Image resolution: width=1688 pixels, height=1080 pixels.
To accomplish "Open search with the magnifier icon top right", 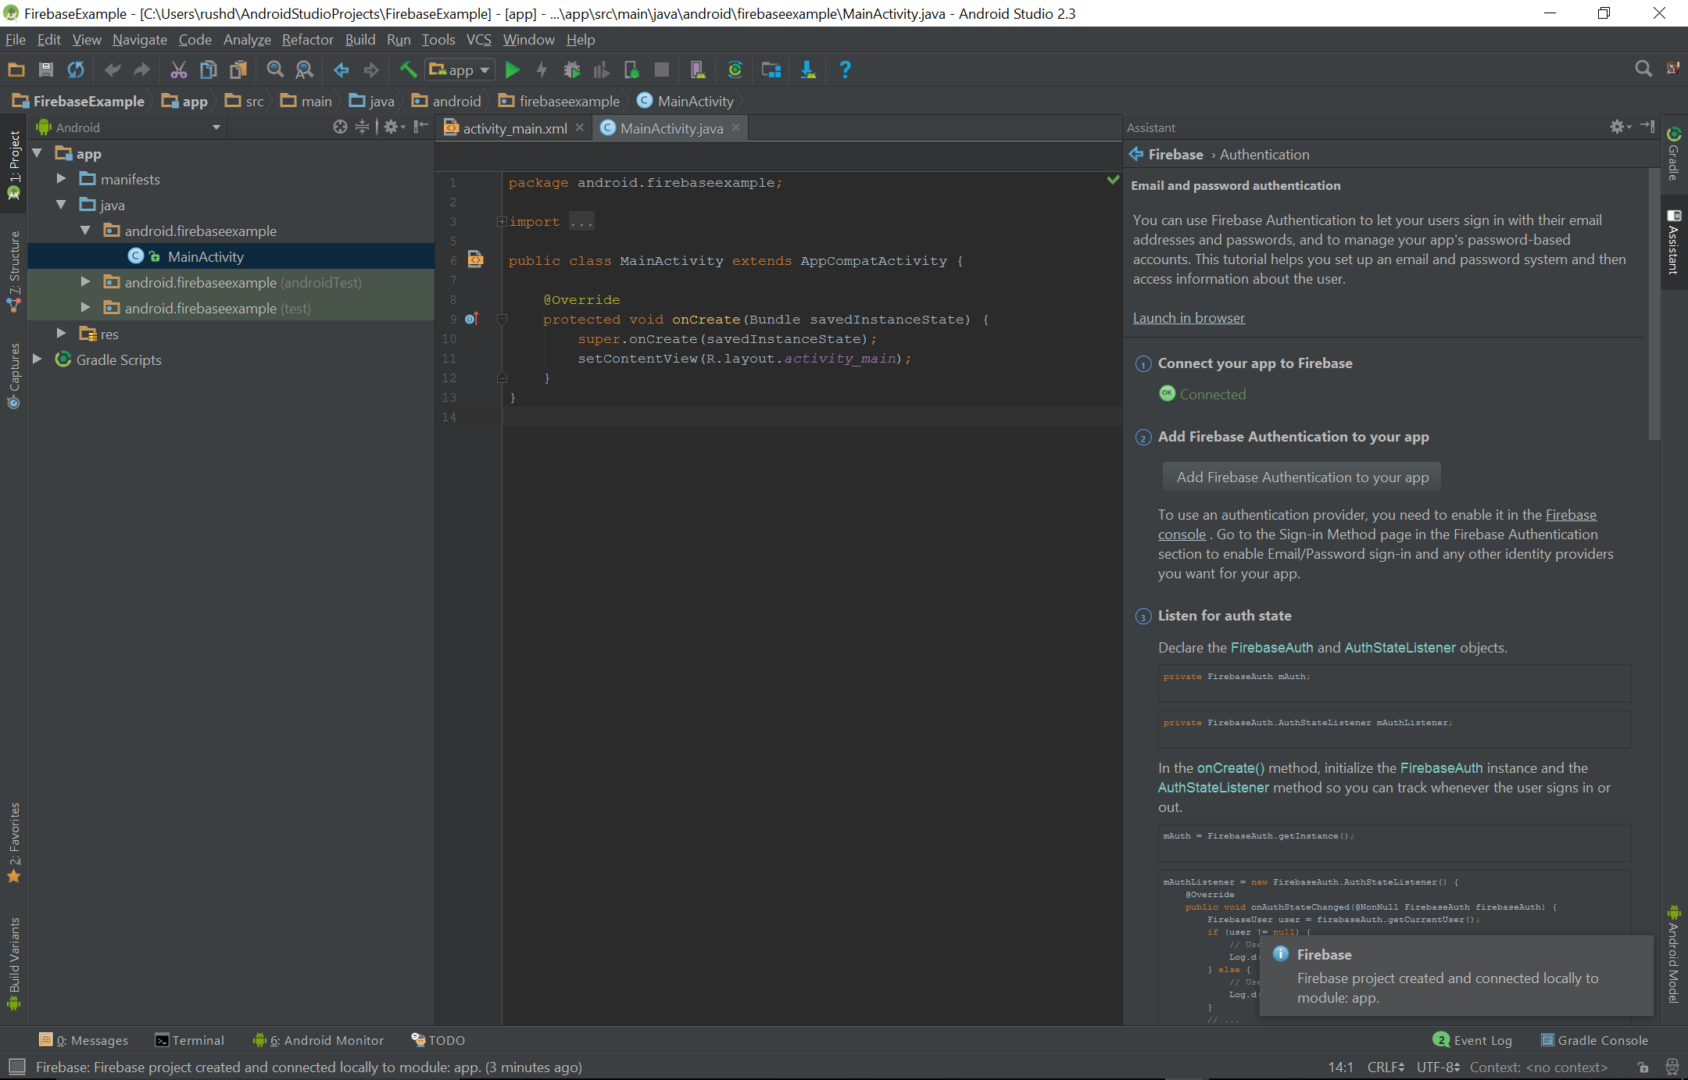I will pos(1643,69).
